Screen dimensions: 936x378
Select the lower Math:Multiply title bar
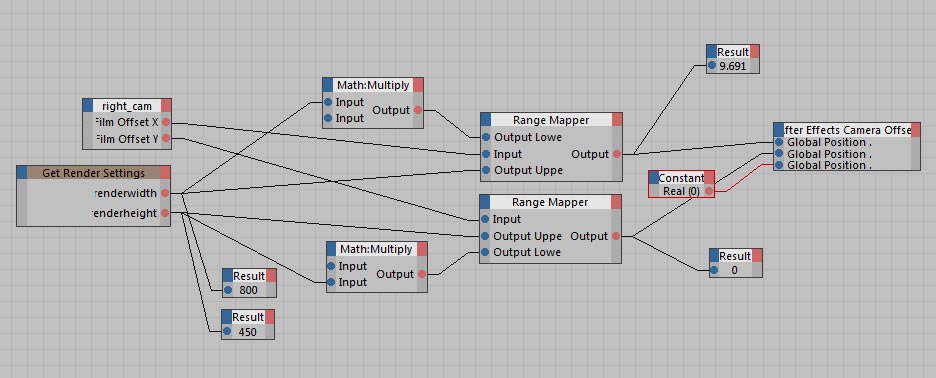(376, 248)
